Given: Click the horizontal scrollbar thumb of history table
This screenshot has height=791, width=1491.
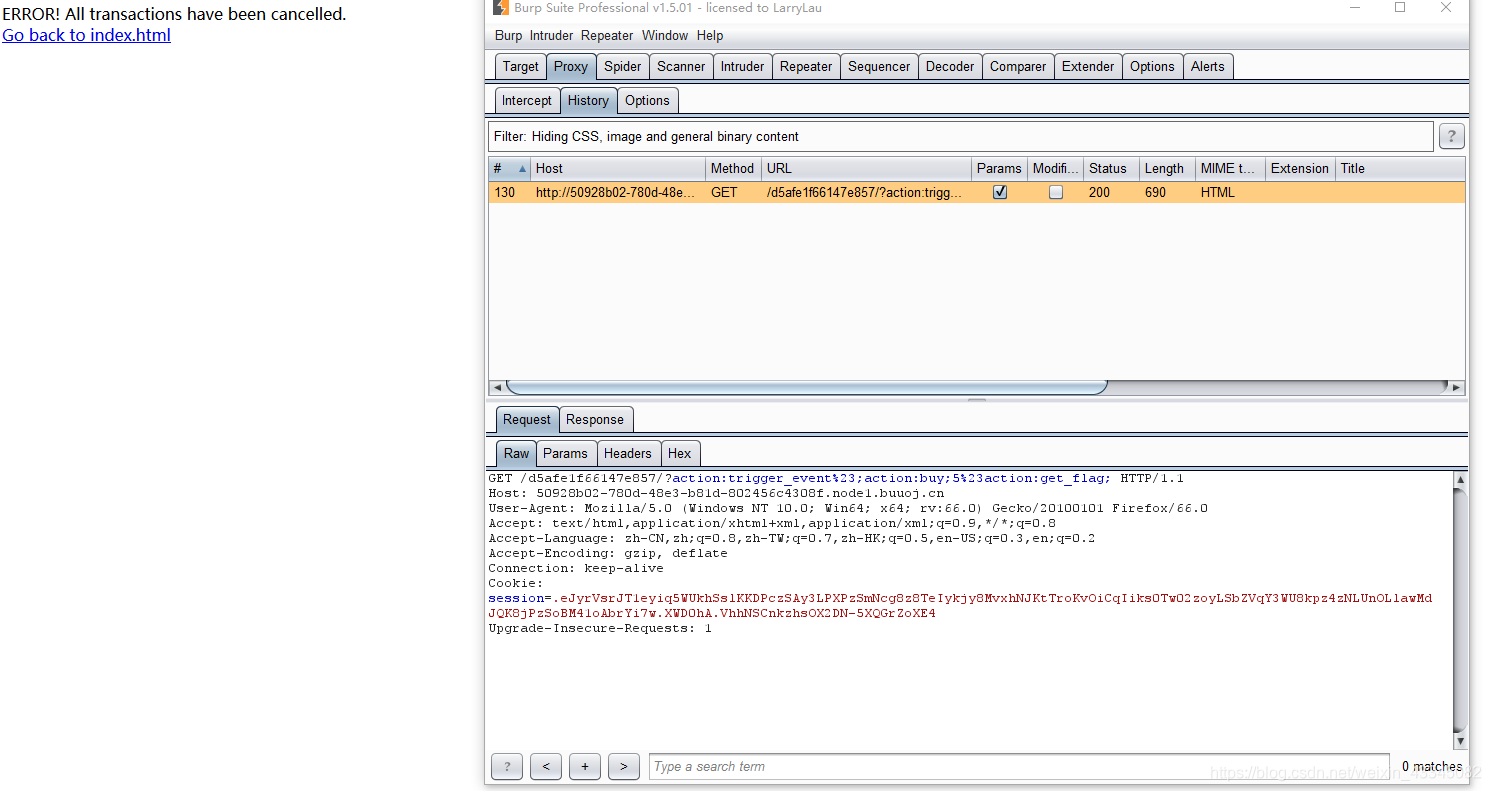Looking at the screenshot, I should click(806, 387).
